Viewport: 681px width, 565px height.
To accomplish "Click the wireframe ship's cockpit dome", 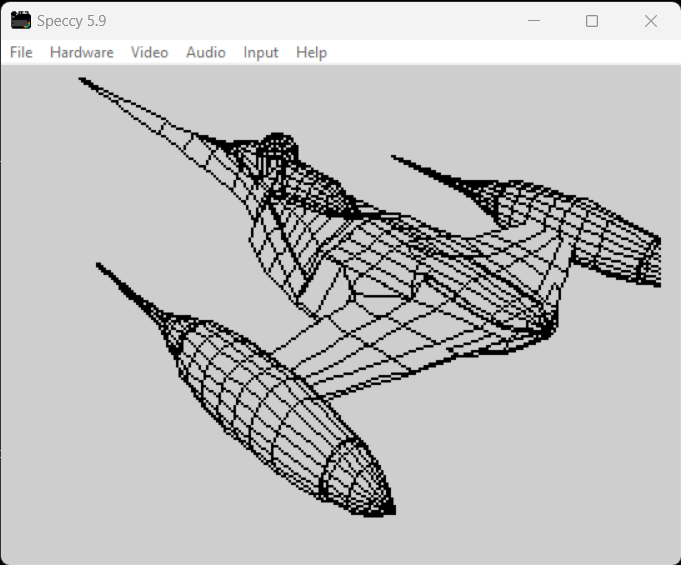I will (x=279, y=152).
